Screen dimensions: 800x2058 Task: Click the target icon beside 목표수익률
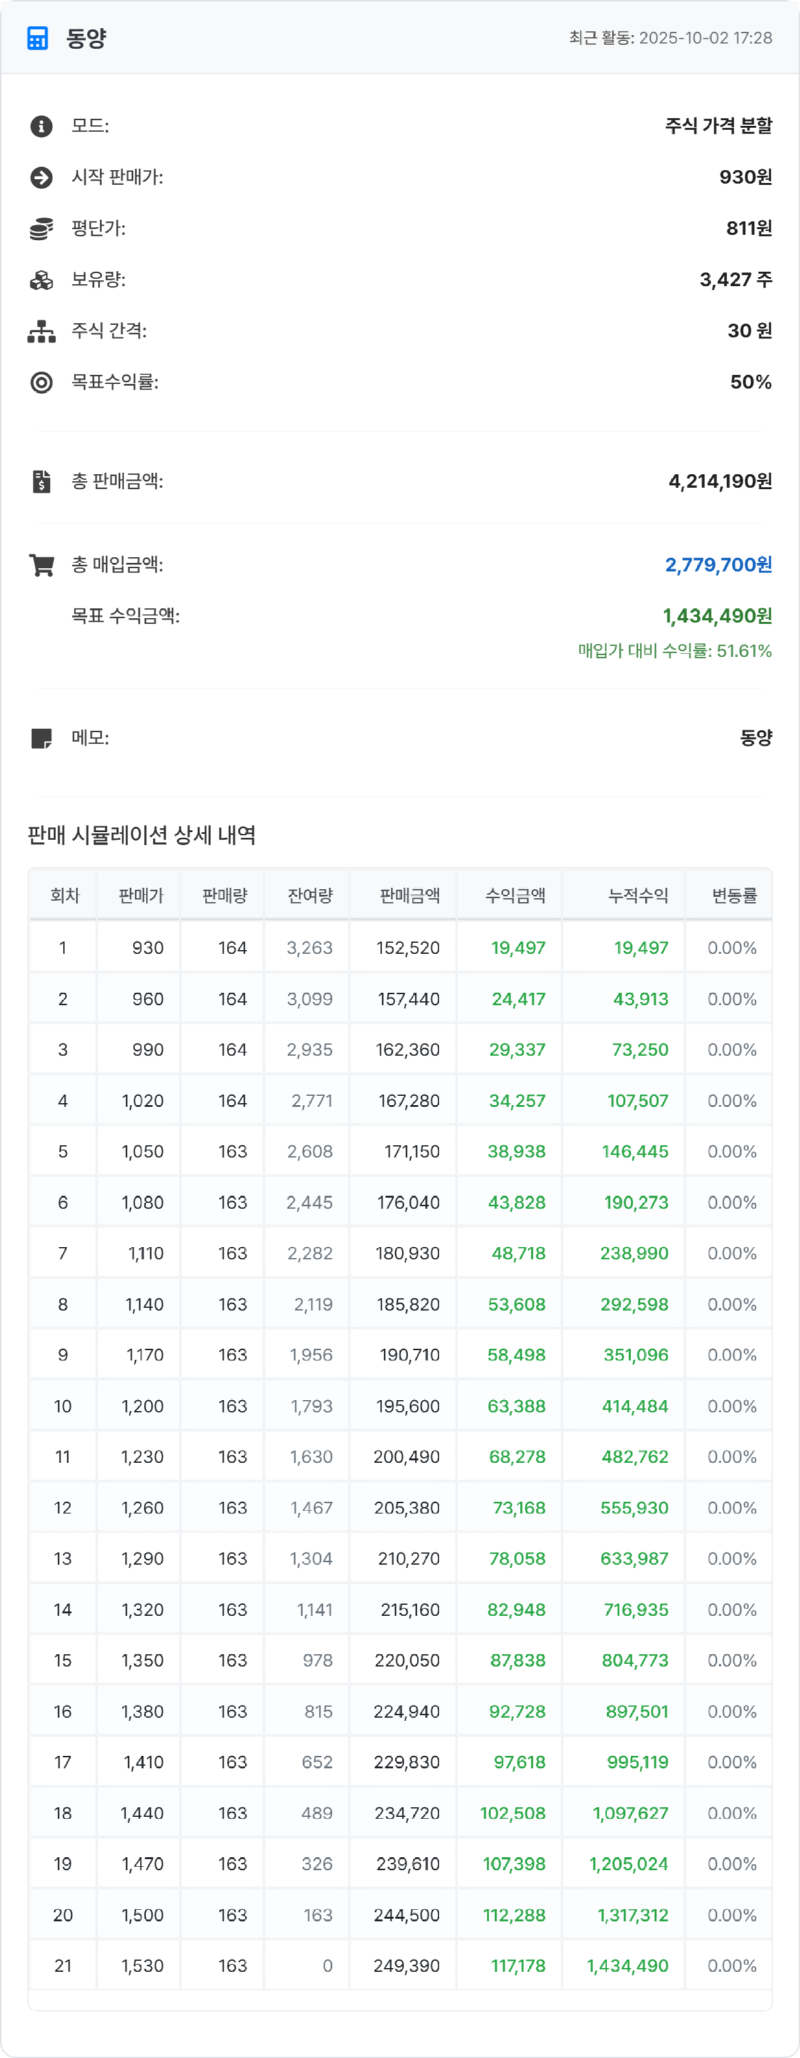(x=40, y=382)
